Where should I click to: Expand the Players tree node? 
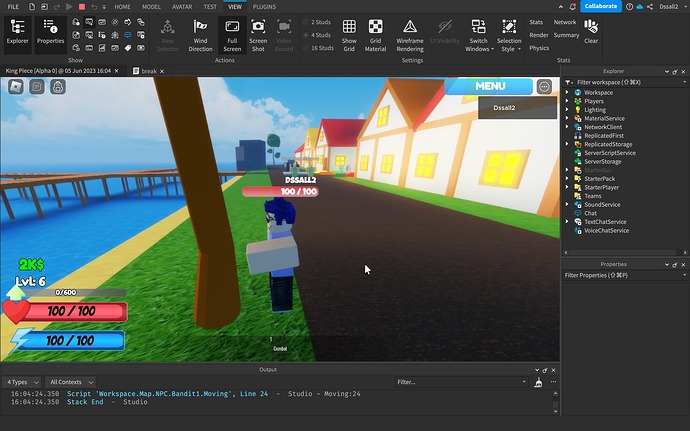pyautogui.click(x=567, y=101)
